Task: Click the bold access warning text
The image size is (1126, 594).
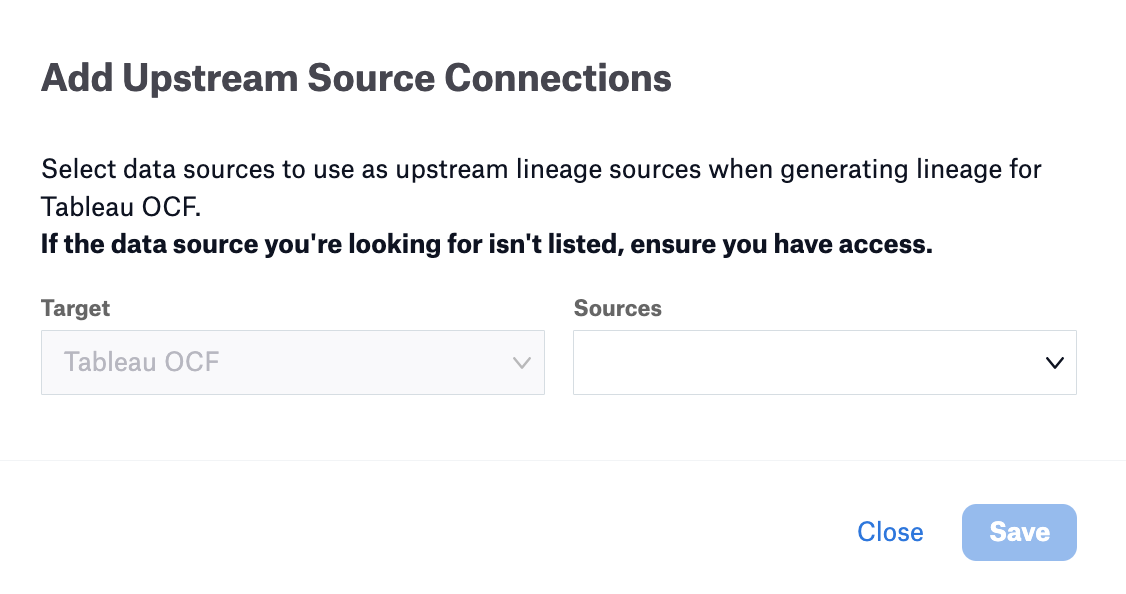Action: 487,244
